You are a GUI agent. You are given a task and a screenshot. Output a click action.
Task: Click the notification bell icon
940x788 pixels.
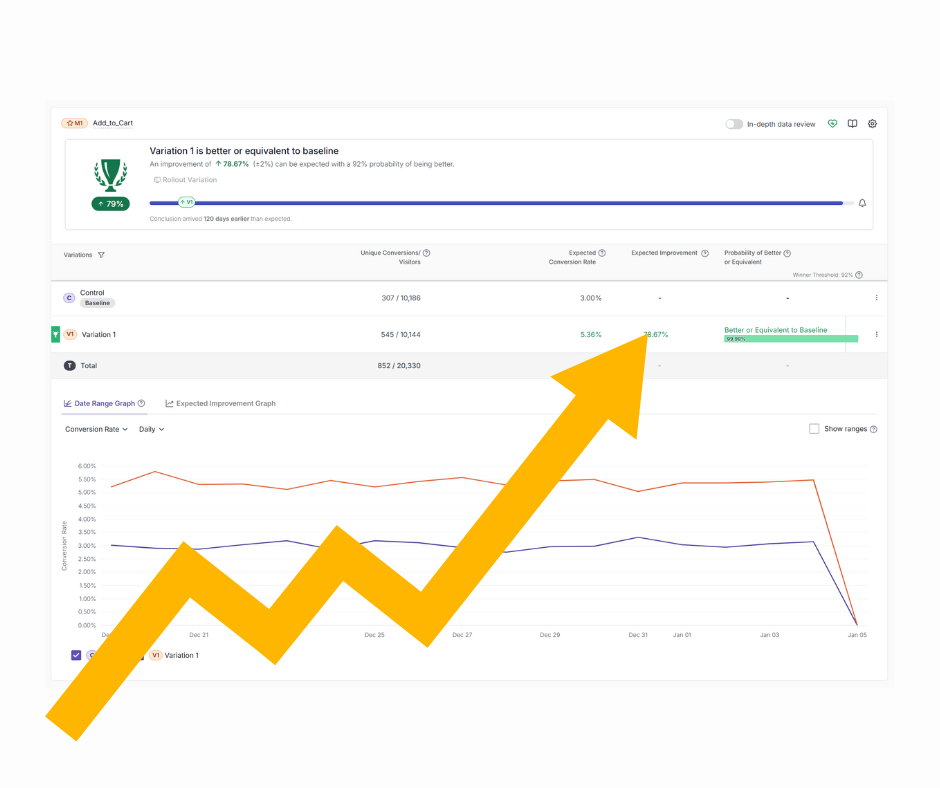(862, 203)
